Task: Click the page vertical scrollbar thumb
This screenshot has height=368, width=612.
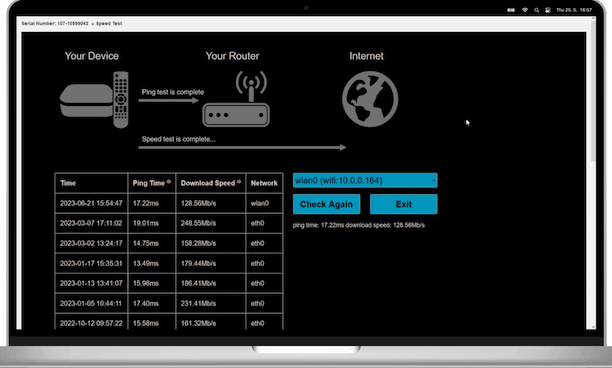Action: tap(593, 90)
